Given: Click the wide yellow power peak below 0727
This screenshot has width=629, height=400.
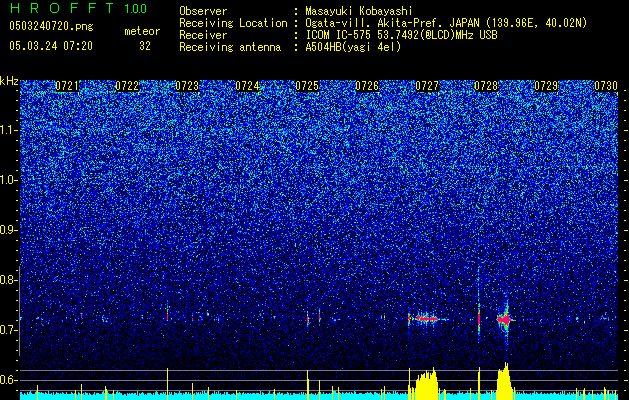Looking at the screenshot, I should point(426,384).
